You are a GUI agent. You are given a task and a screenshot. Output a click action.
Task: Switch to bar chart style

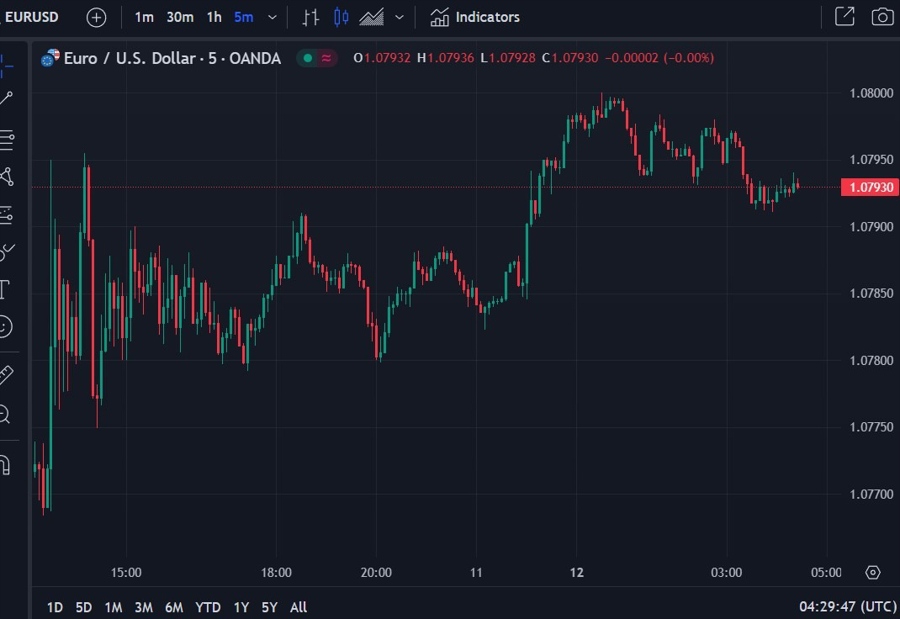click(x=311, y=18)
